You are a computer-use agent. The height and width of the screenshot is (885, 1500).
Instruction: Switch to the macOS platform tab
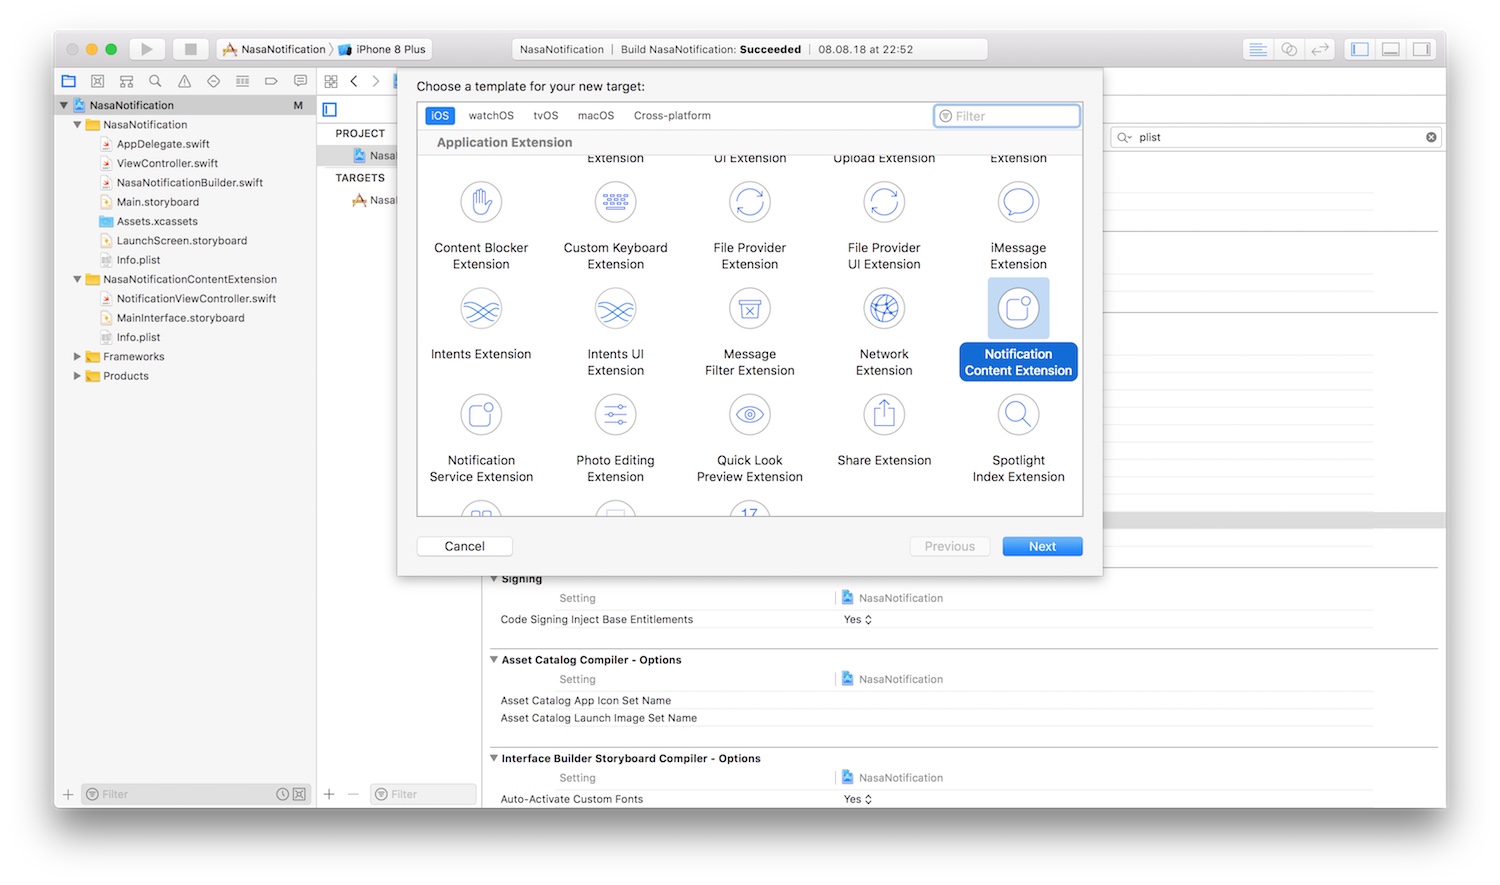[596, 116]
